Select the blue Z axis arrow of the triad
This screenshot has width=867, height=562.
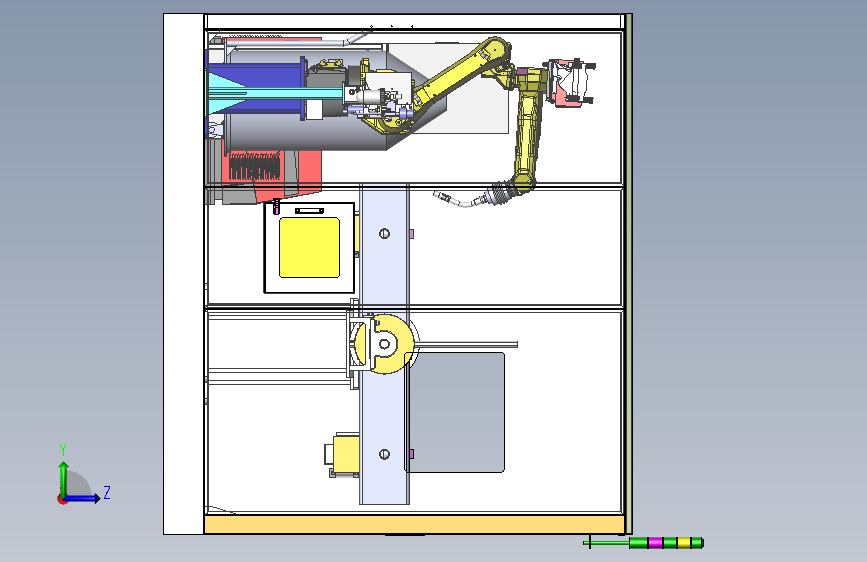pos(82,498)
